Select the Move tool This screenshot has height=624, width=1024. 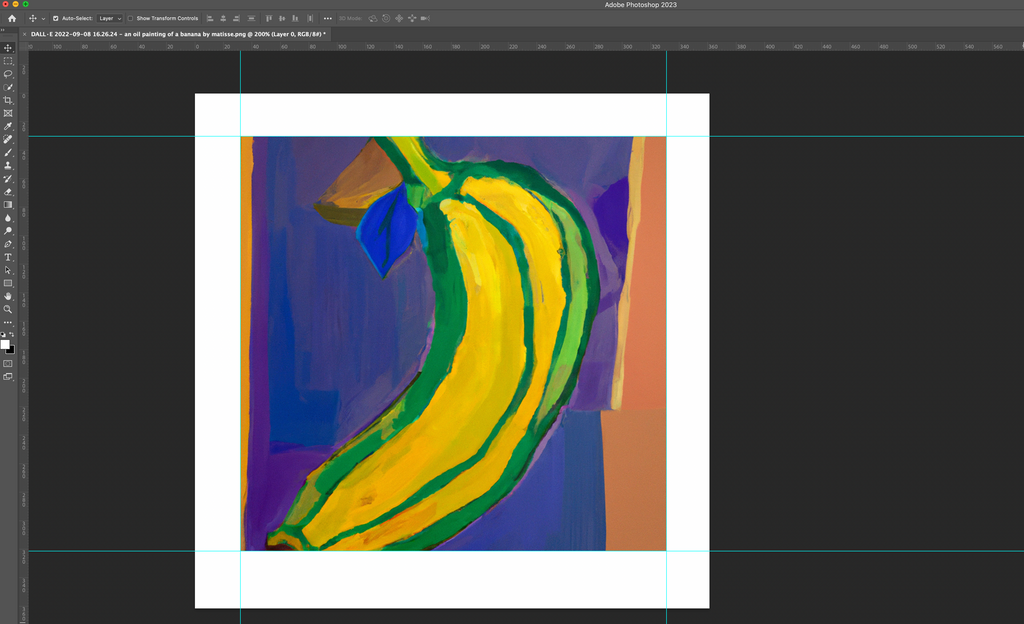coord(7,47)
